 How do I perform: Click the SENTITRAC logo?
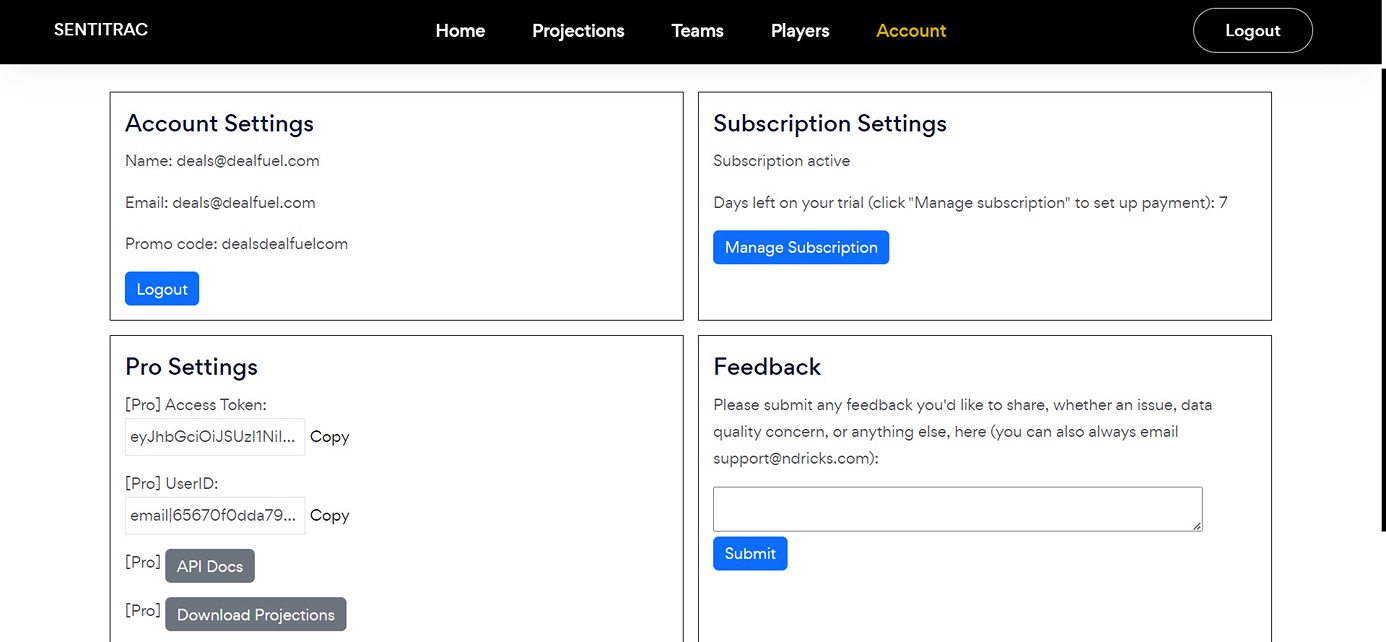tap(100, 29)
